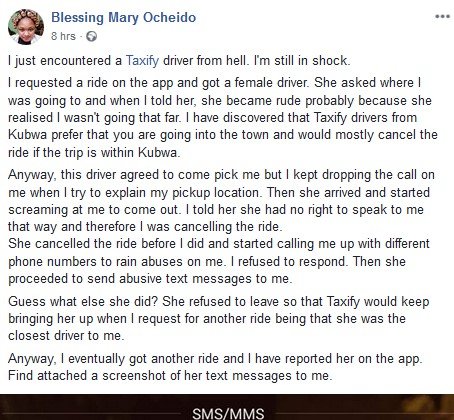Open Blessing Mary Ocheido's profile picture
Viewport: 454px width, 420px height.
click(x=26, y=27)
